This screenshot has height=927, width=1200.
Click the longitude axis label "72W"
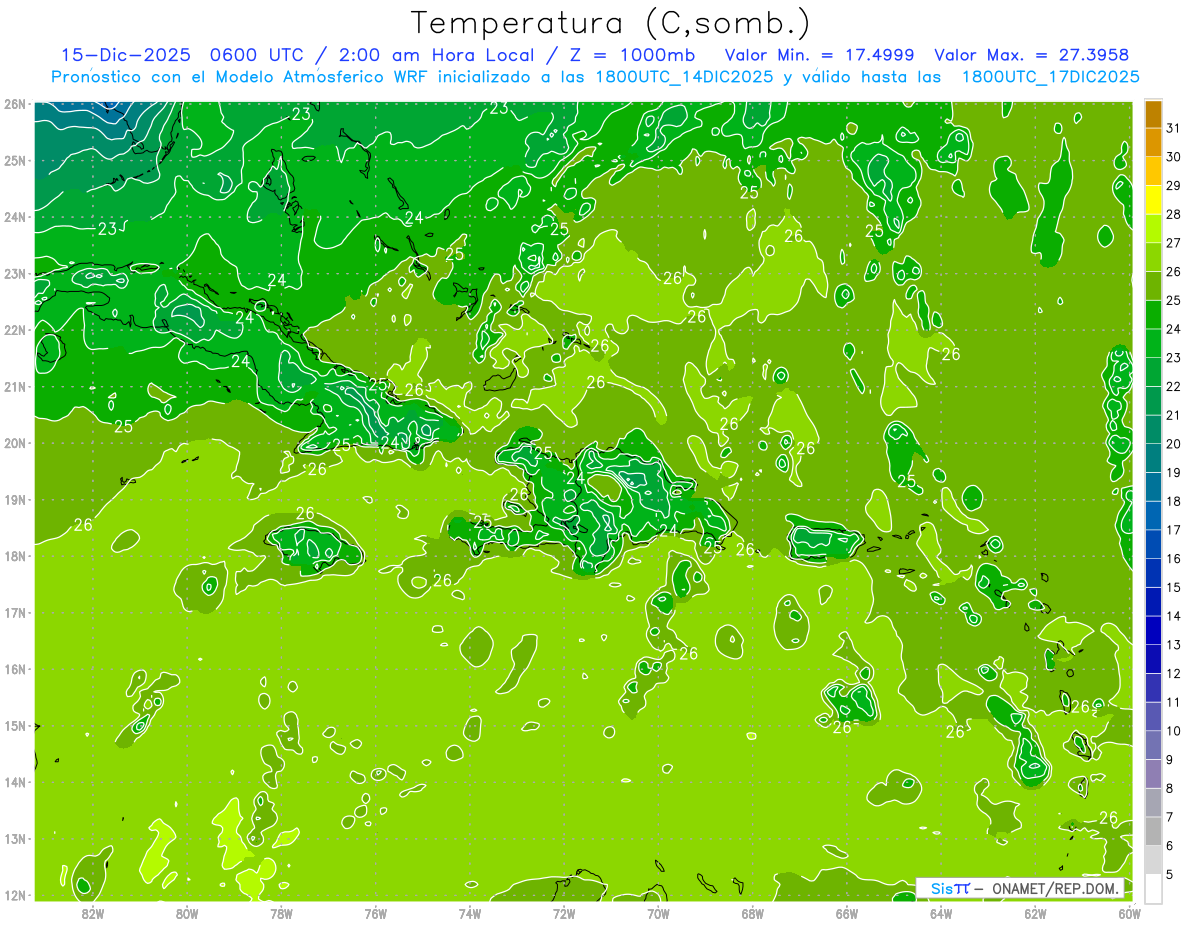564,913
